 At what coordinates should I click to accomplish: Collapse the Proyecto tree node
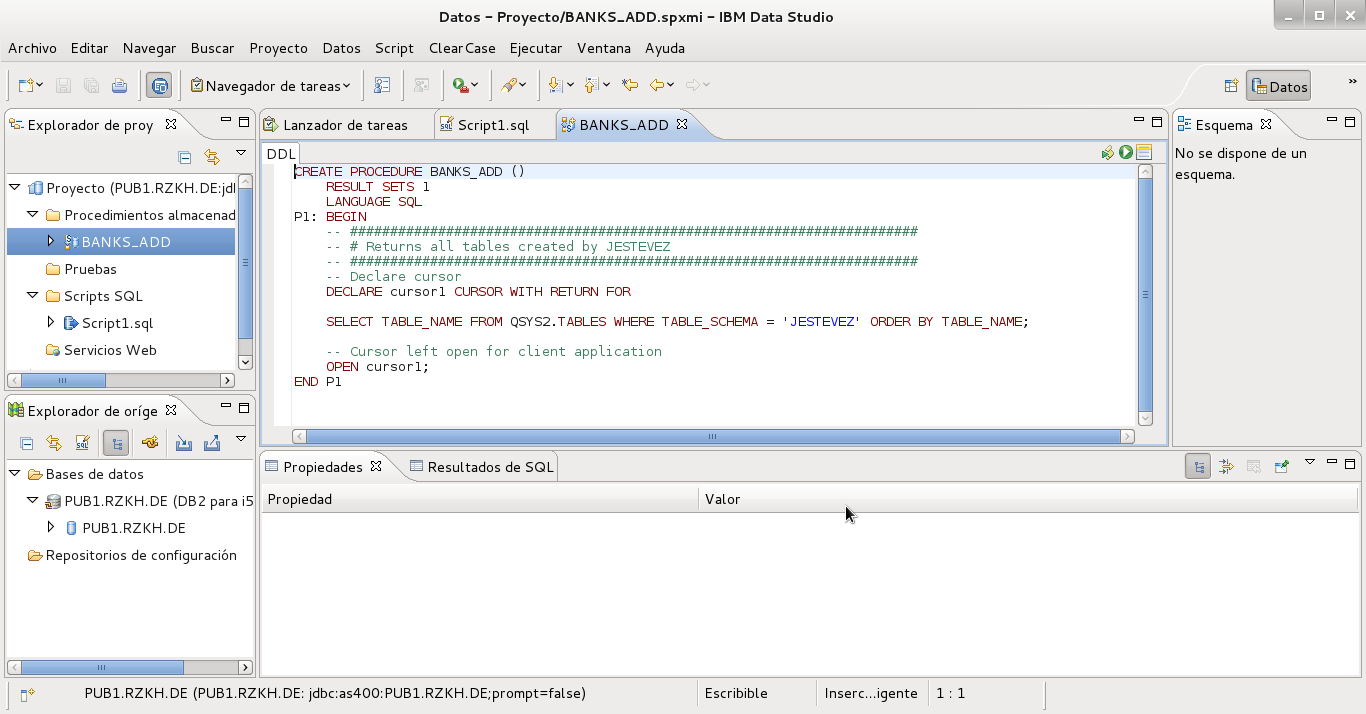15,187
